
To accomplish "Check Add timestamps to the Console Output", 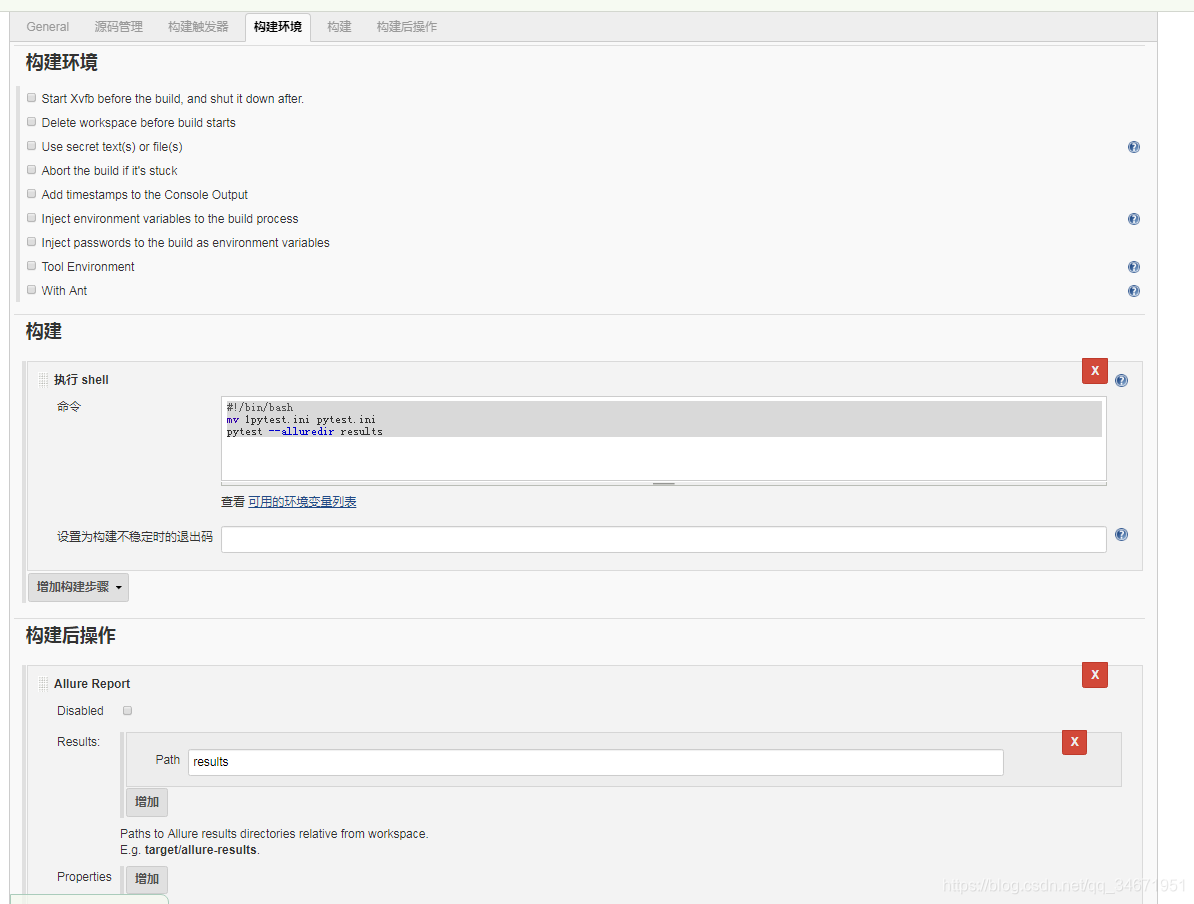I will (31, 193).
